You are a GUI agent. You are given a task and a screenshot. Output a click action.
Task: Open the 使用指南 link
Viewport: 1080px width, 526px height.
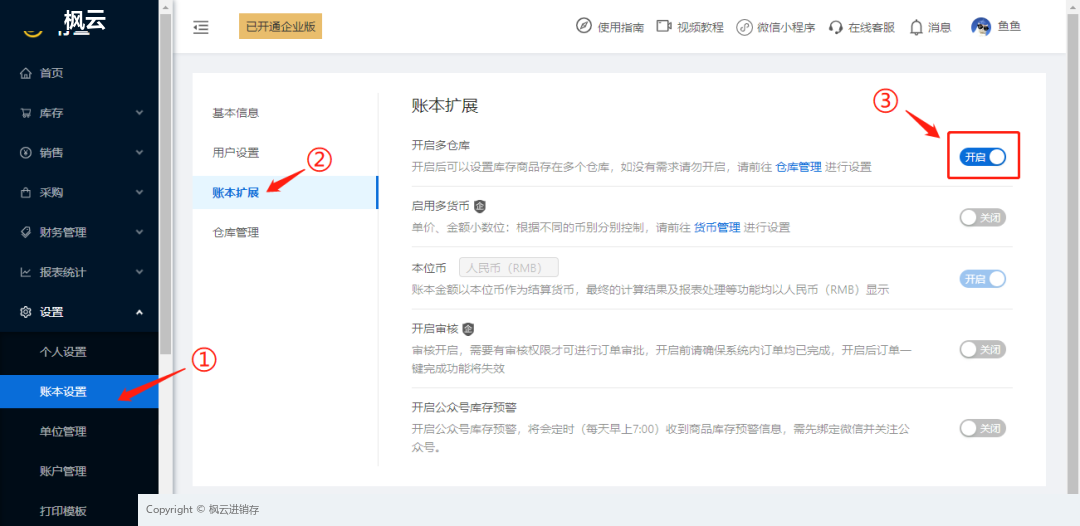click(x=621, y=28)
